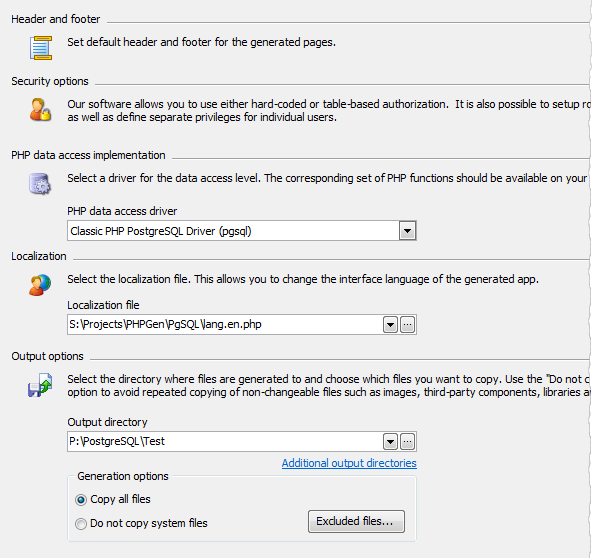Open the Security options authorization description
This screenshot has height=558, width=594.
[x=328, y=111]
